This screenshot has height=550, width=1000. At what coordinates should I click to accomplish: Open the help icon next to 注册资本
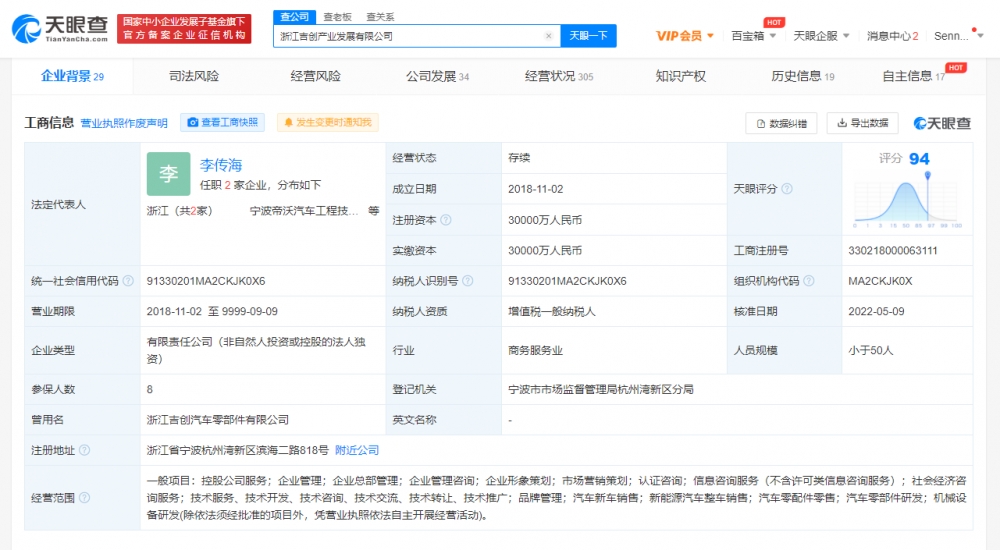click(446, 220)
